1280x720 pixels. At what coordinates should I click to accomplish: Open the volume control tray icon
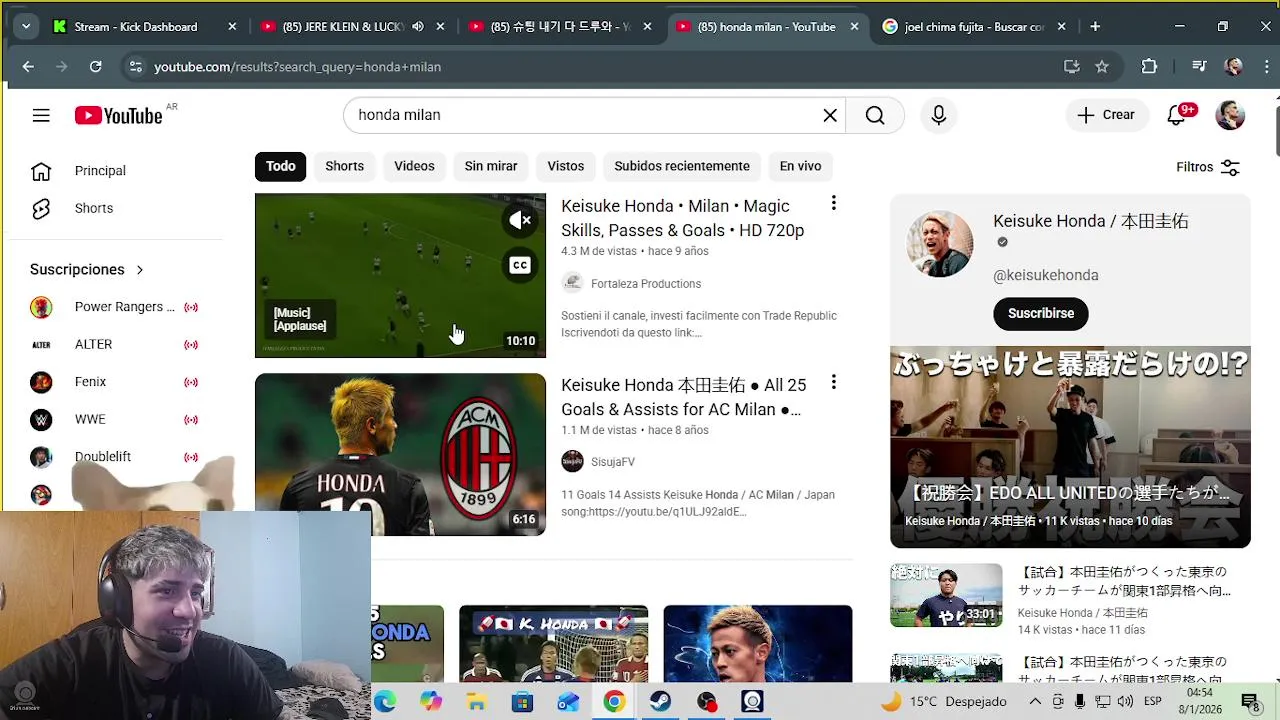[x=1126, y=702]
